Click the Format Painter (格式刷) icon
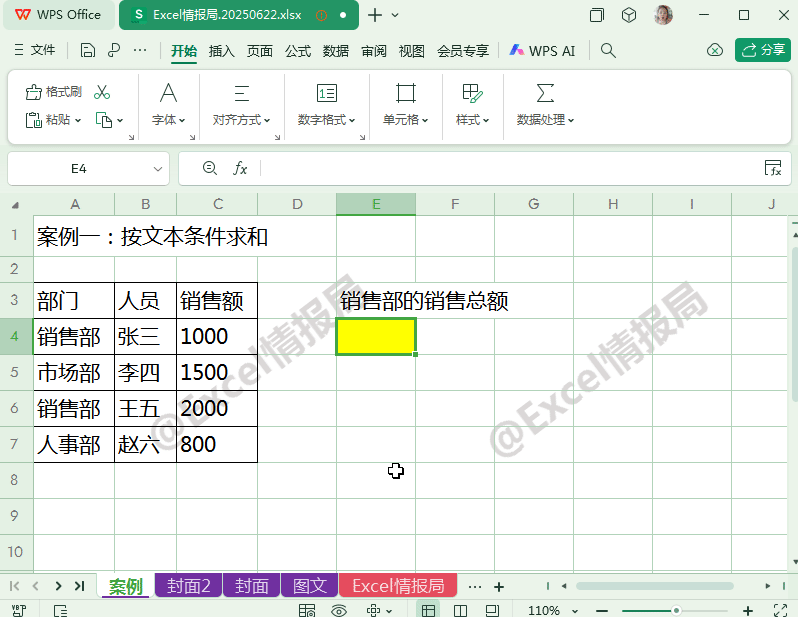 (x=34, y=92)
